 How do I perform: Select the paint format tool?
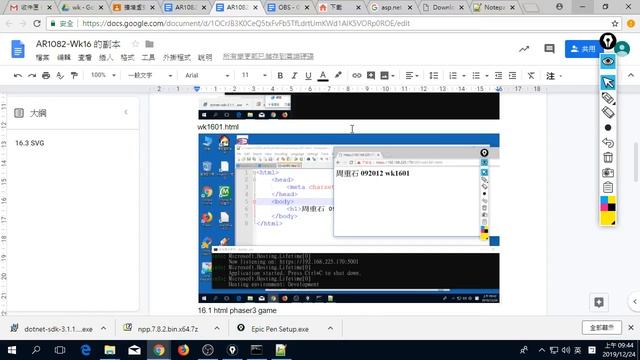(x=74, y=76)
